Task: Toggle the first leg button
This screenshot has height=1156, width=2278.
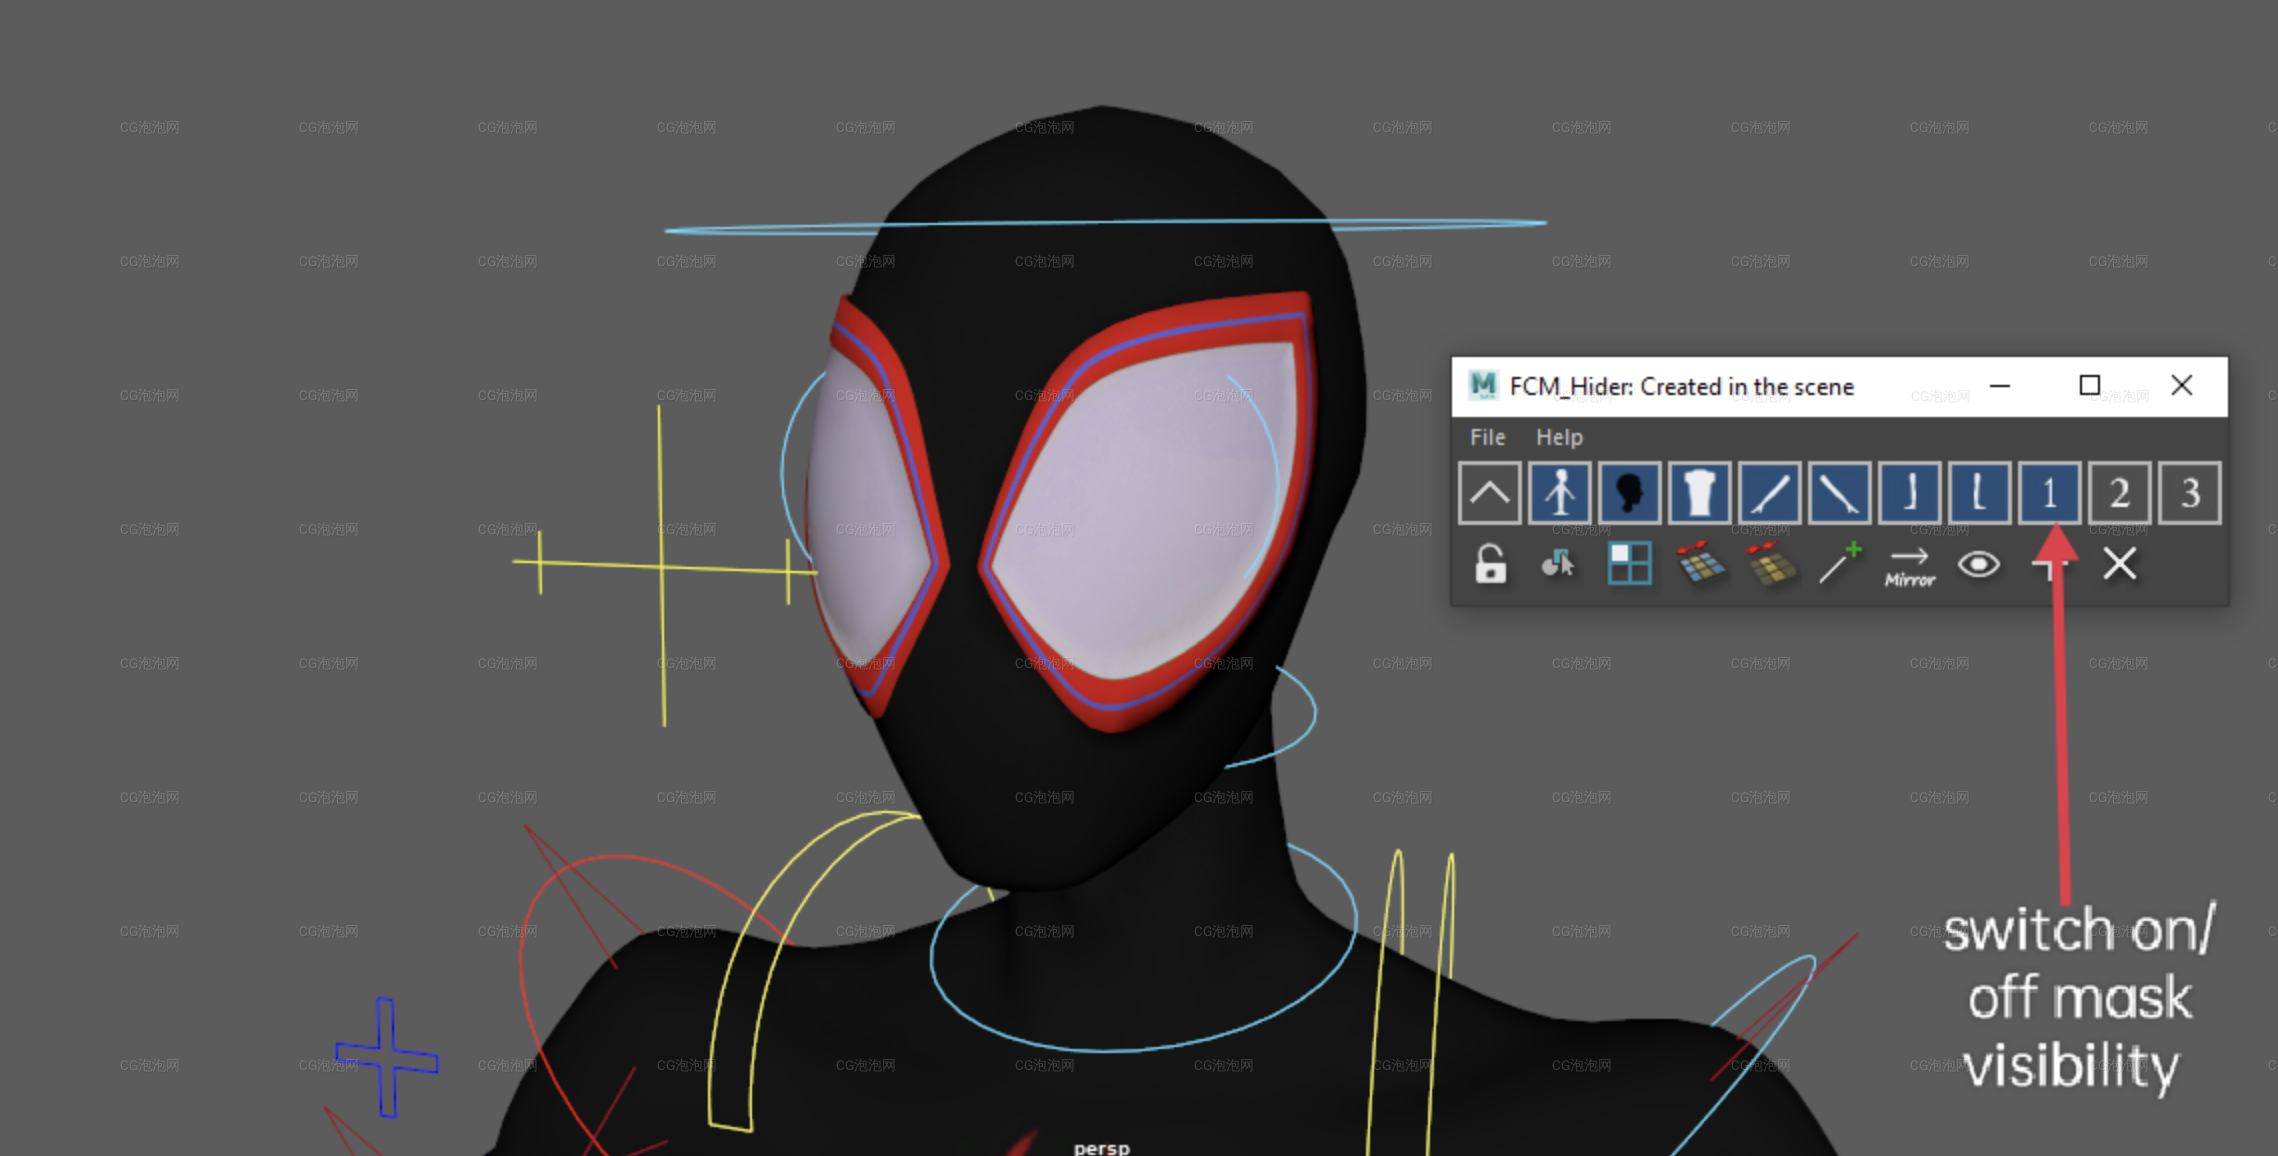Action: click(x=1909, y=493)
